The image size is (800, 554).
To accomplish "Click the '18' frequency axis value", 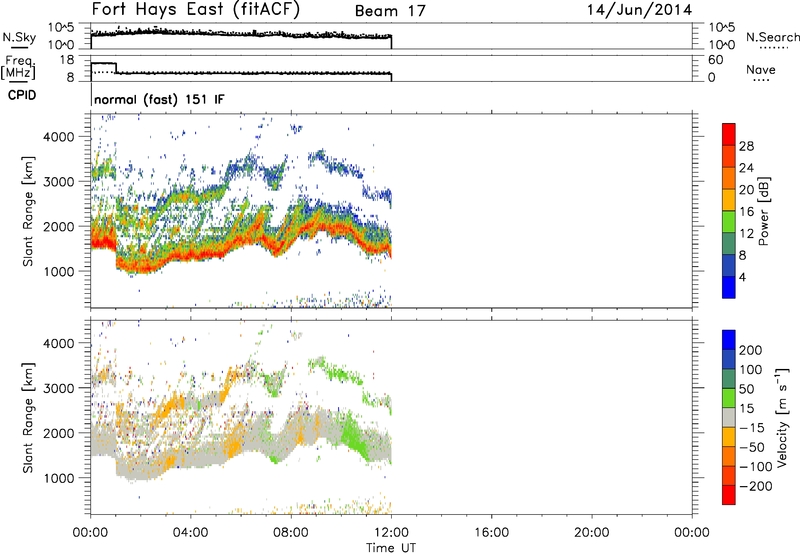I will 66,60.
